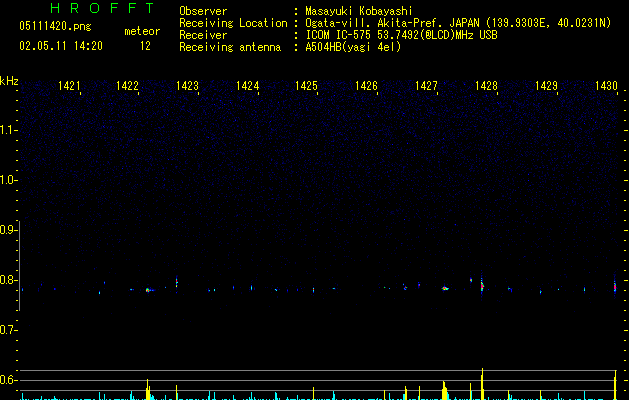Screen dimensions: 629x400
Task: Click the 0.7 kHz frequency label
Action: point(8,330)
